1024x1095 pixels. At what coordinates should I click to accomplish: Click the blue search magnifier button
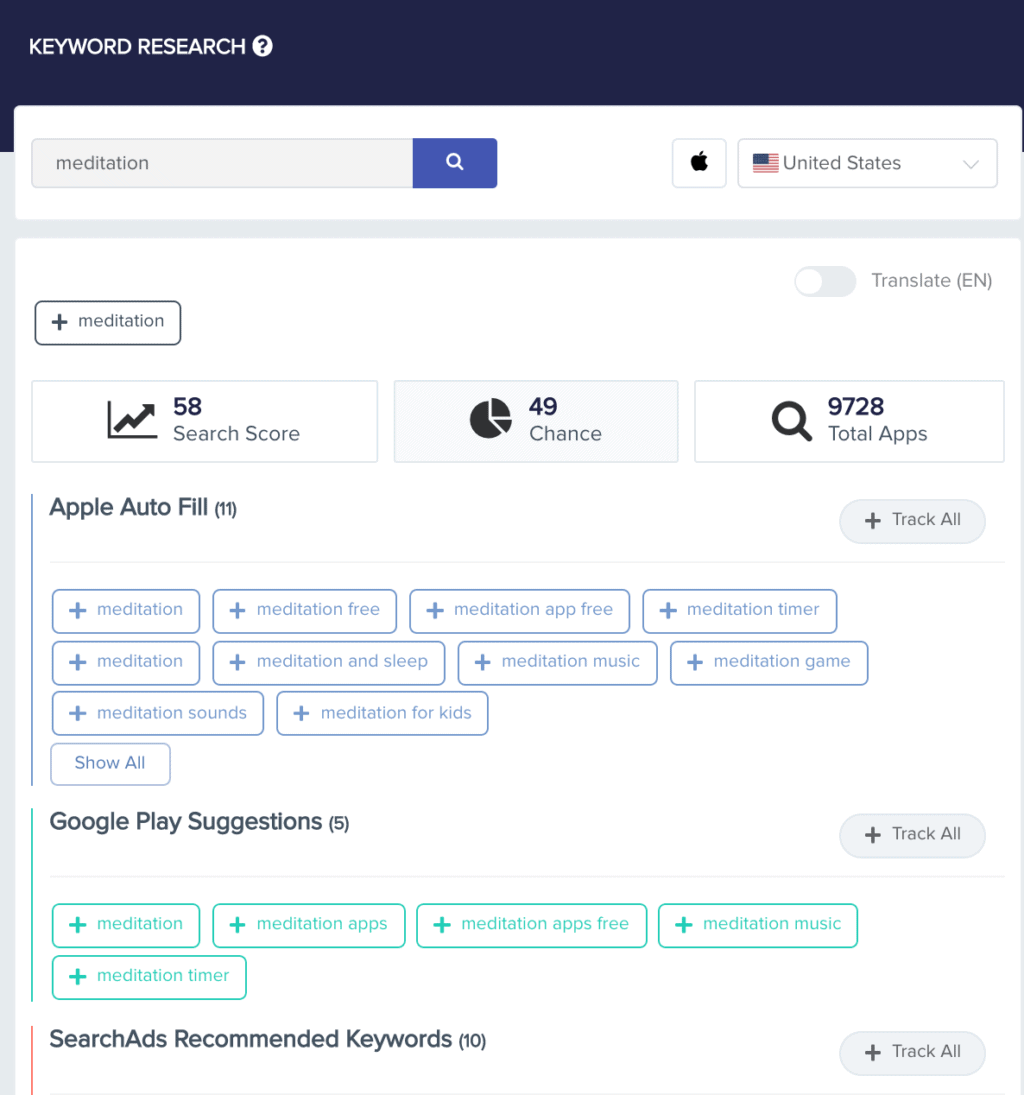pos(455,162)
